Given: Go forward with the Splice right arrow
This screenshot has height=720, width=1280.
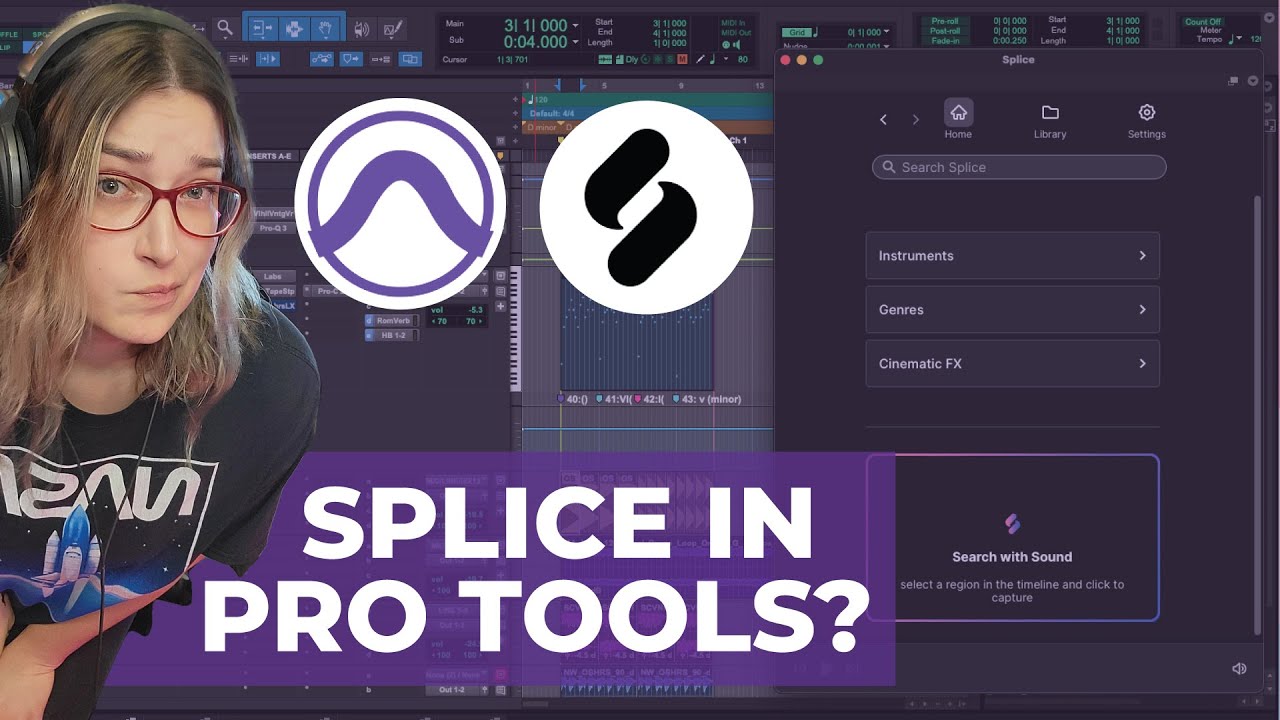Looking at the screenshot, I should click(x=915, y=120).
